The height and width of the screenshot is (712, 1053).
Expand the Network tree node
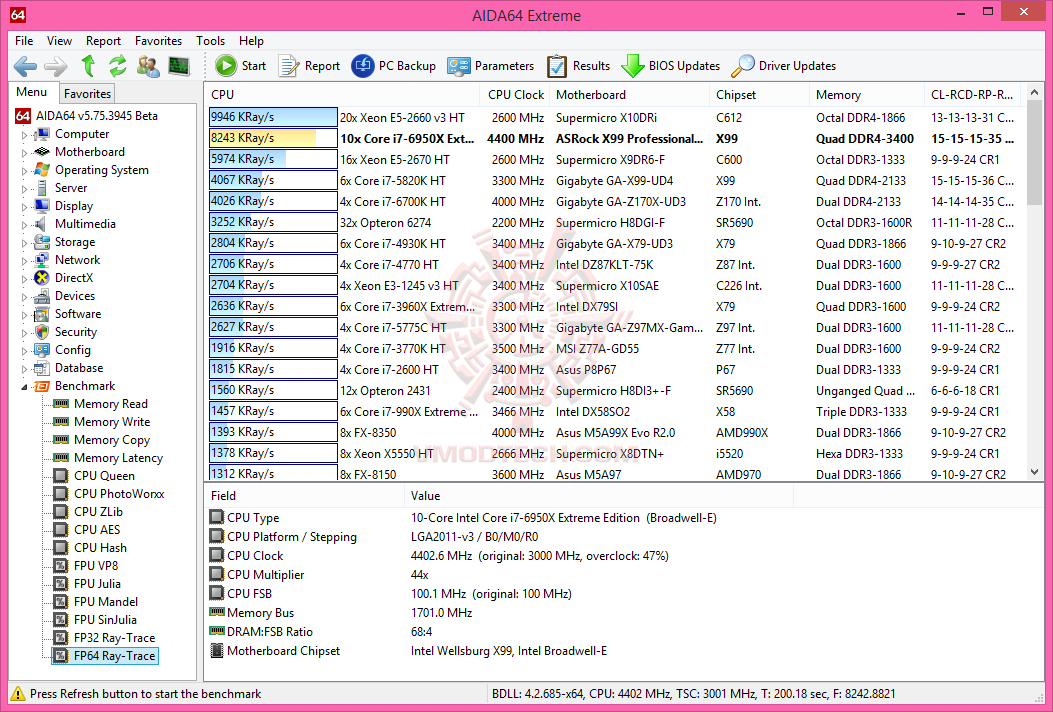click(24, 261)
